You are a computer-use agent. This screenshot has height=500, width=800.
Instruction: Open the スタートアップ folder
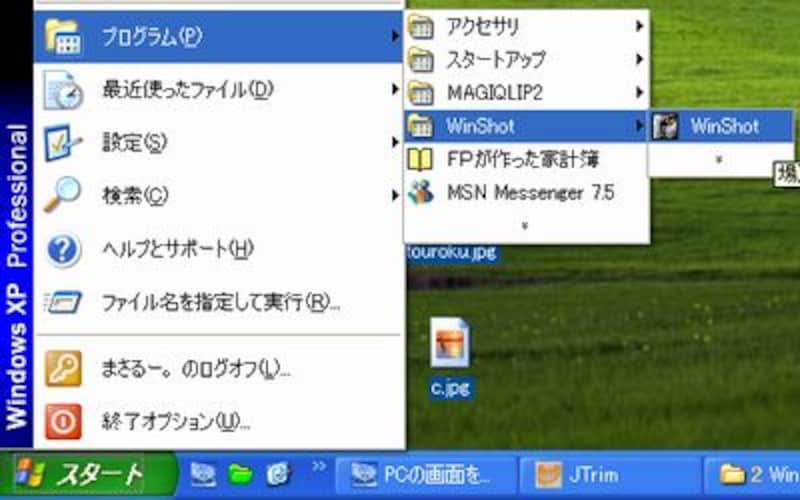526,60
